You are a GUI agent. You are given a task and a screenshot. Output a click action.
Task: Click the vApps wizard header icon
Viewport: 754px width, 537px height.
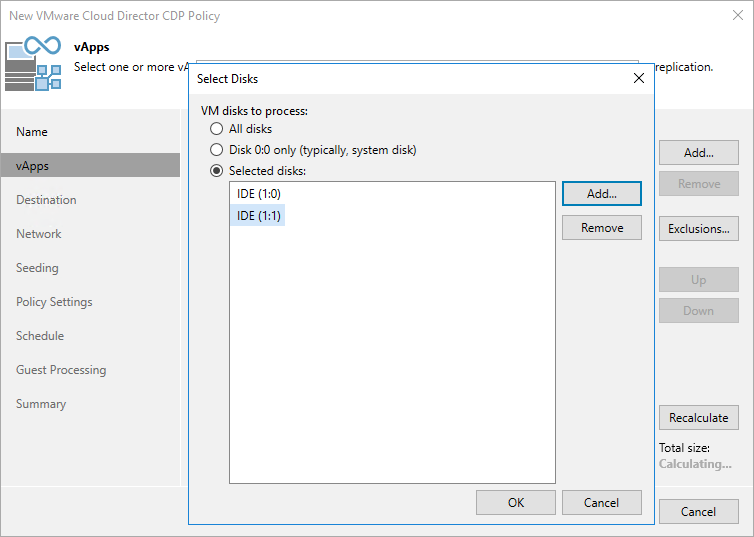(x=33, y=63)
